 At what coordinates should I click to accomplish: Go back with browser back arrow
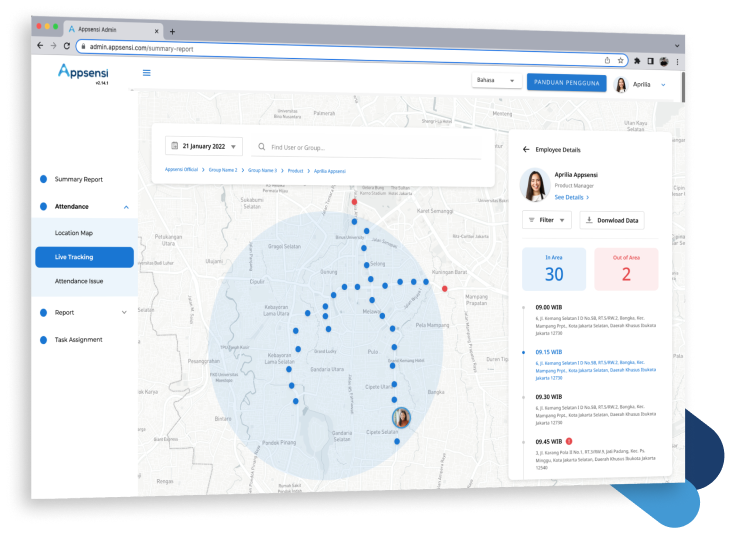coord(40,45)
